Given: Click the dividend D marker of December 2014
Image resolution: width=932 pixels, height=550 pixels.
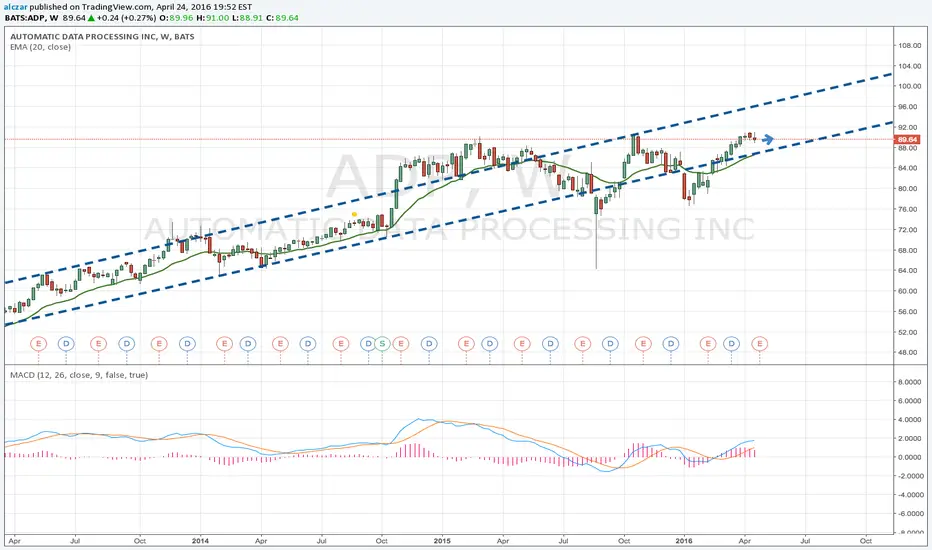Looking at the screenshot, I should tap(429, 344).
